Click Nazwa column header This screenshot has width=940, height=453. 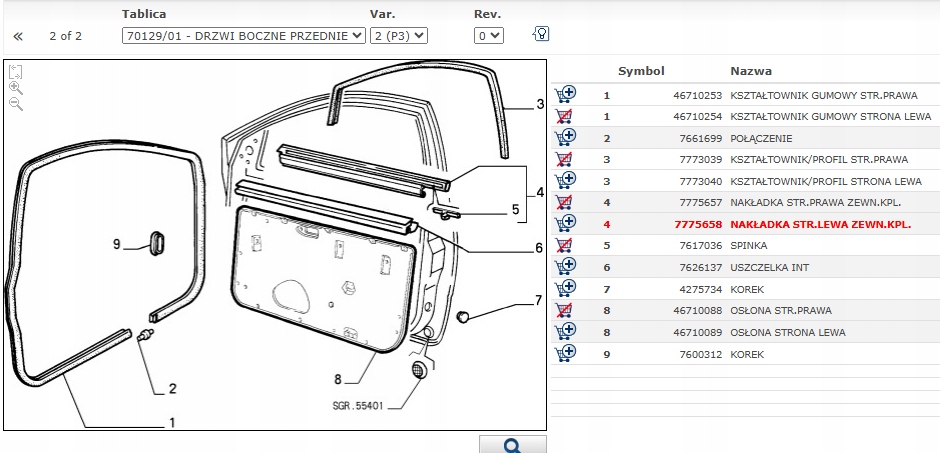751,71
